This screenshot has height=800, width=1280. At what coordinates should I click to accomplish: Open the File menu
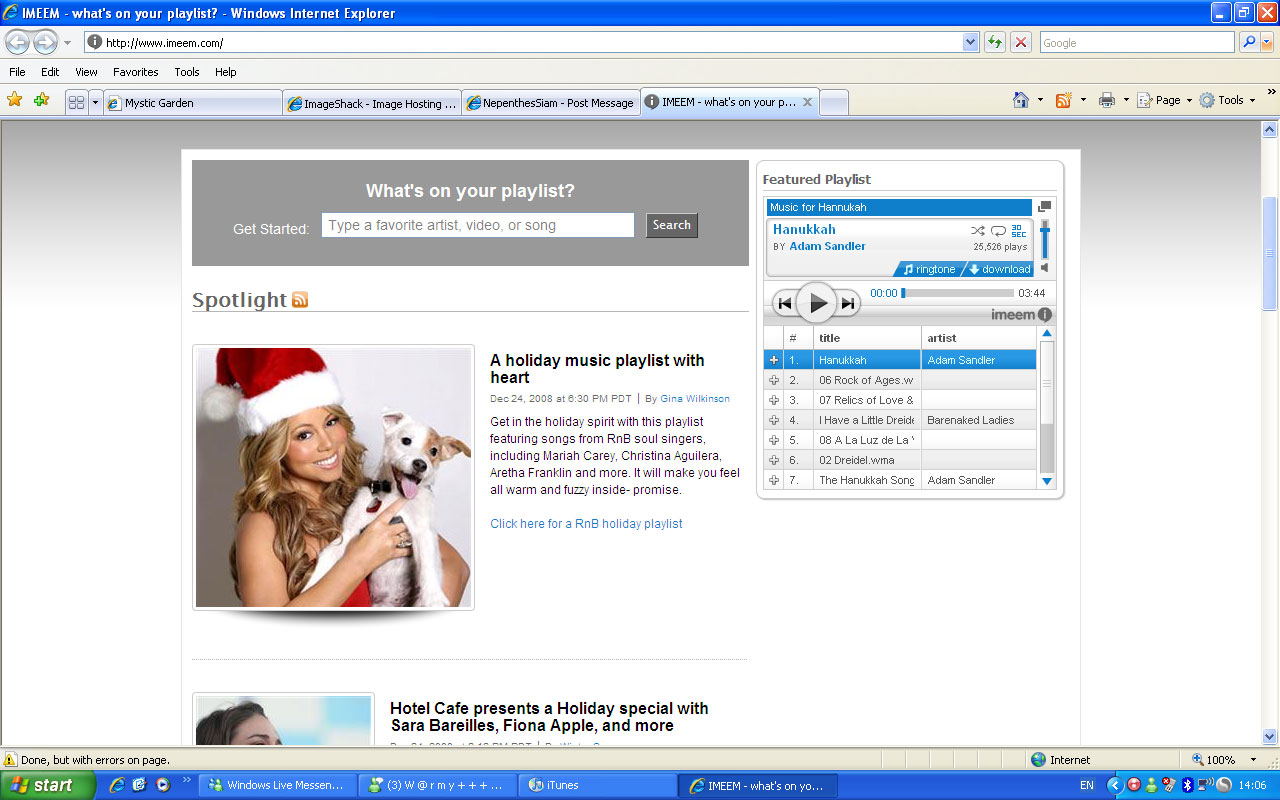[x=17, y=72]
